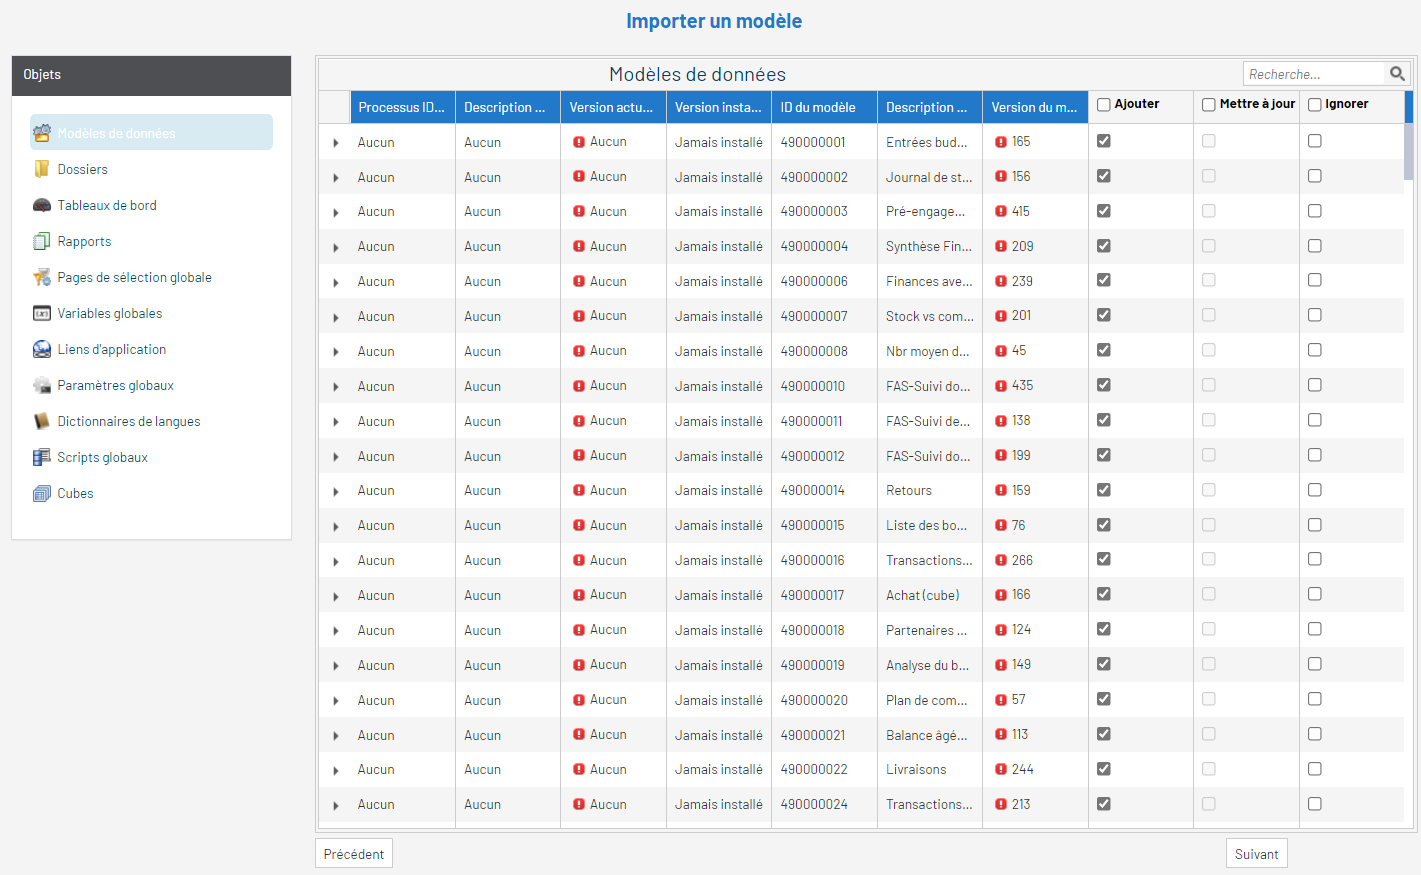Sort by Processus ID column header

click(x=402, y=107)
